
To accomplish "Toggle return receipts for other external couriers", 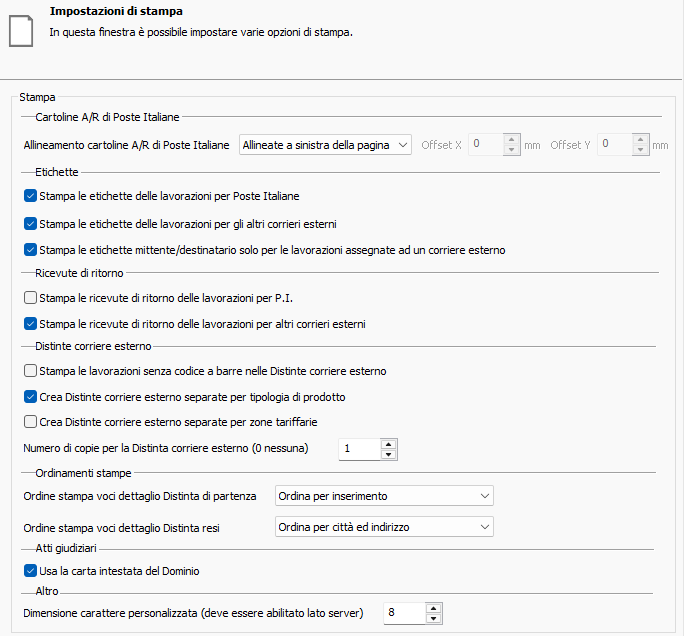I will coord(30,324).
